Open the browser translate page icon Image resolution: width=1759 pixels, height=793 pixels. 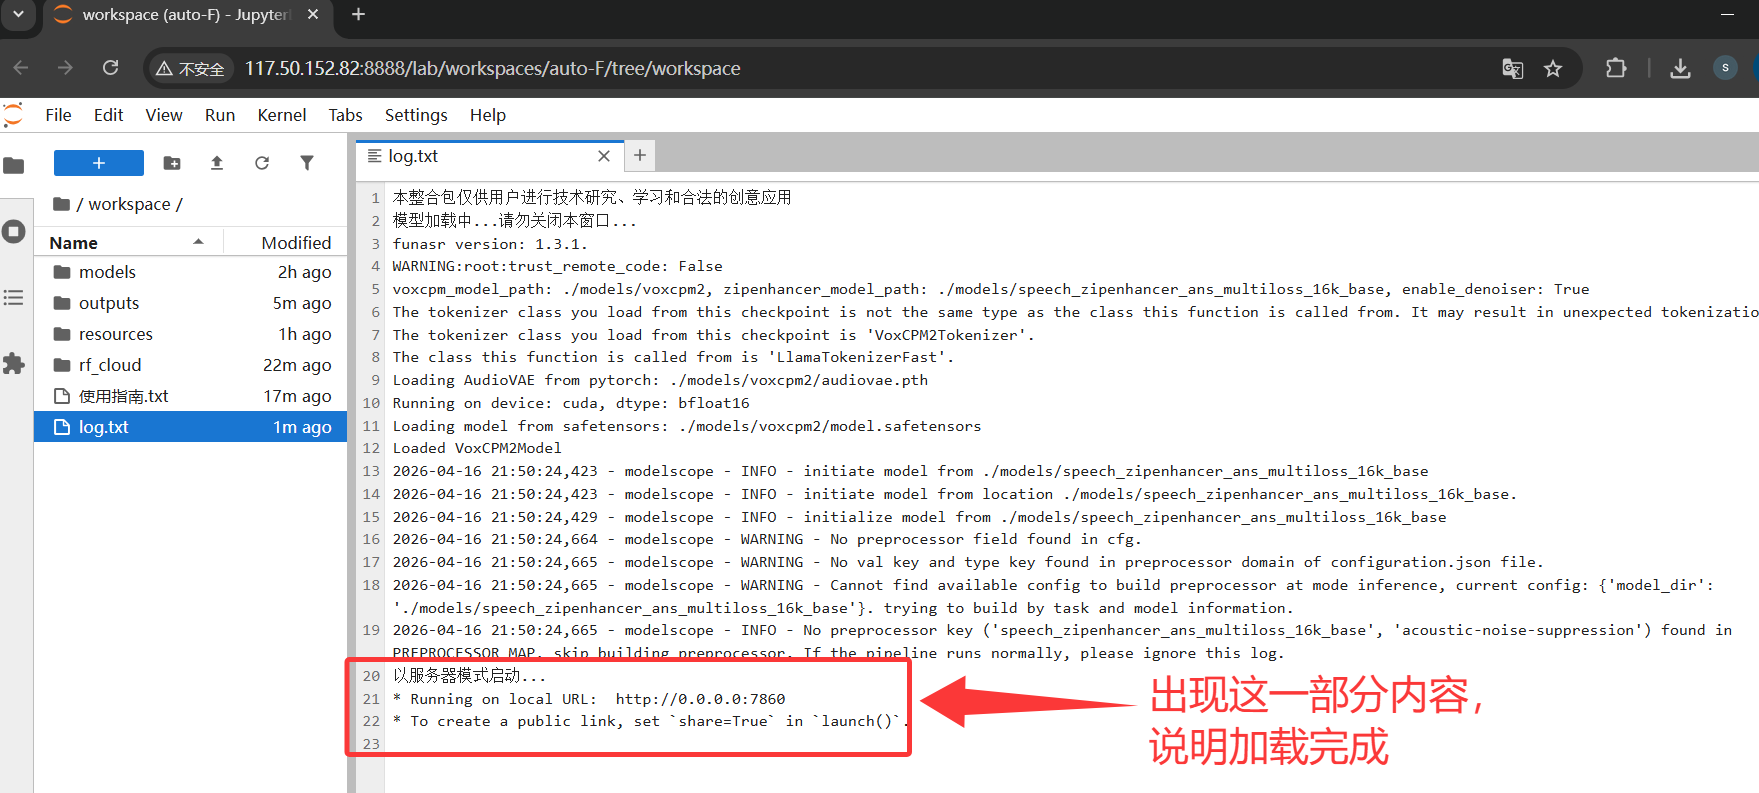click(1512, 69)
